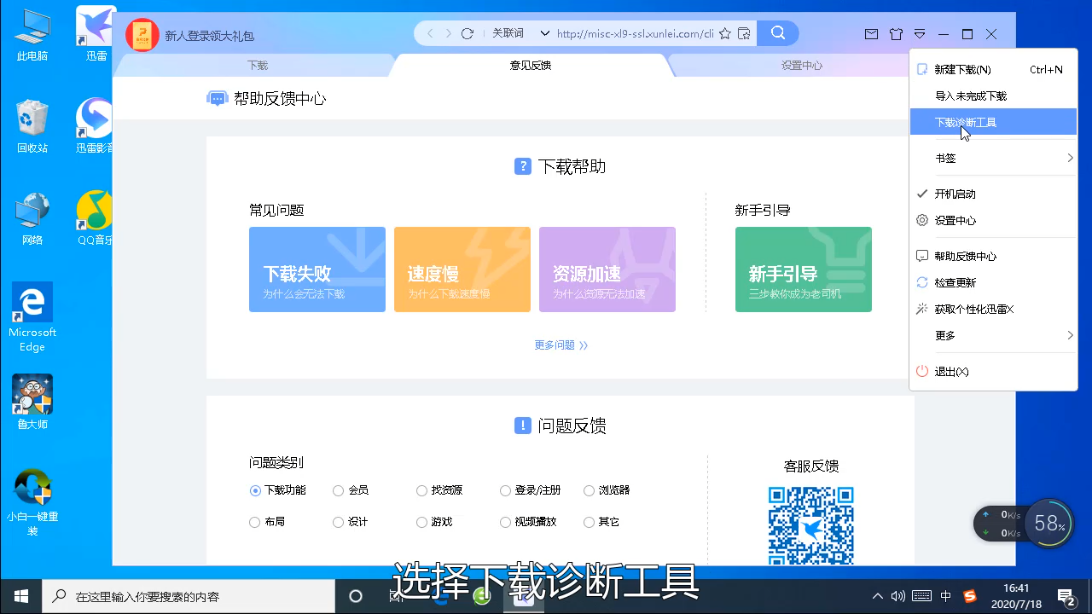Image resolution: width=1092 pixels, height=614 pixels.
Task: Open the Windows Start button
Action: point(21,597)
